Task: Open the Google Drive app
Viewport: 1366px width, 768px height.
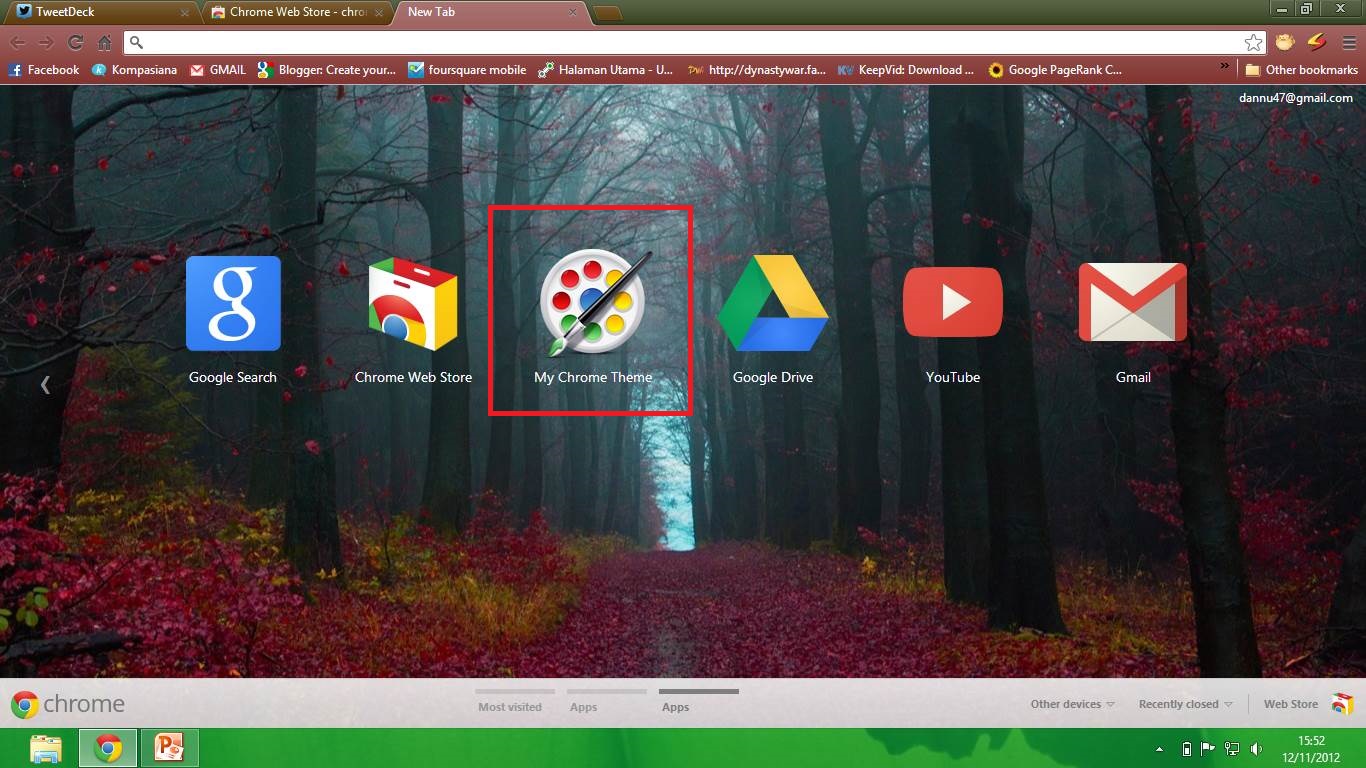Action: point(773,304)
